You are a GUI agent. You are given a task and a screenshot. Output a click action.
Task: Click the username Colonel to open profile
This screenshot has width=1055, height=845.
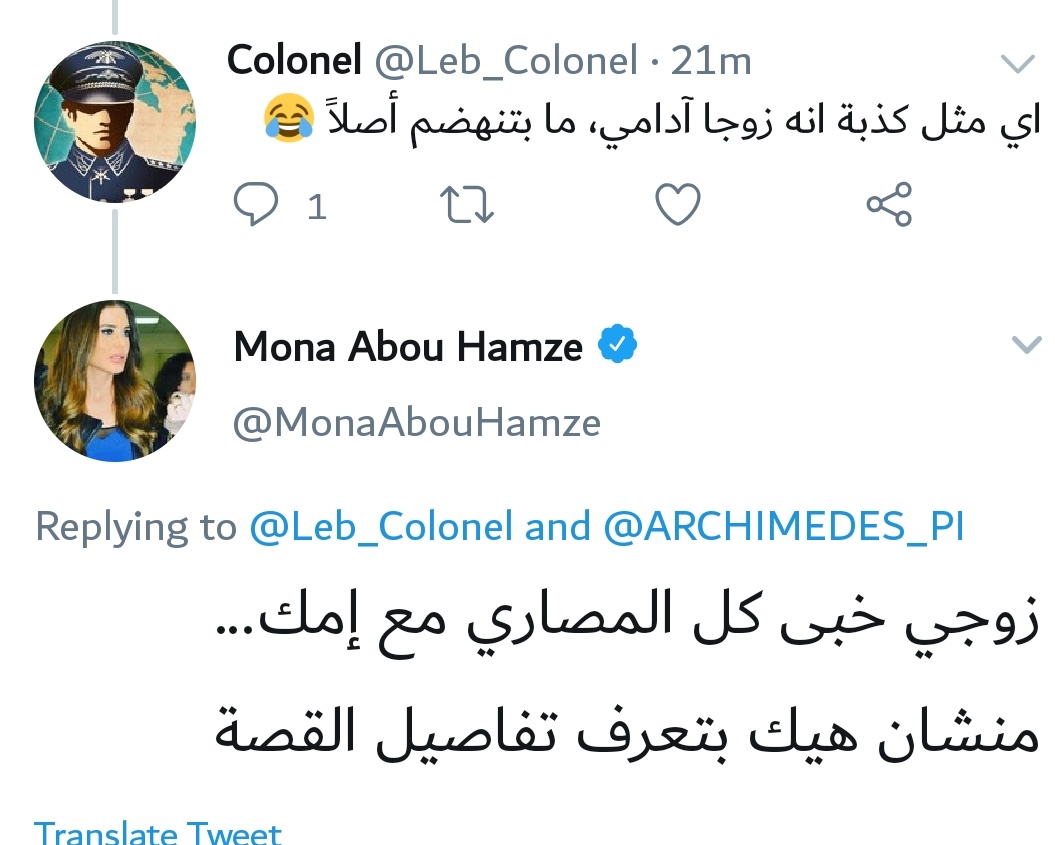293,58
